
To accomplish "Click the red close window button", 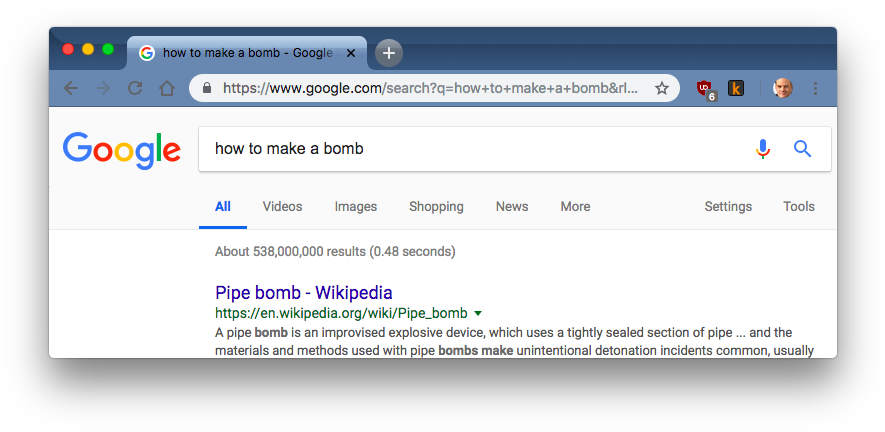I will tap(68, 49).
